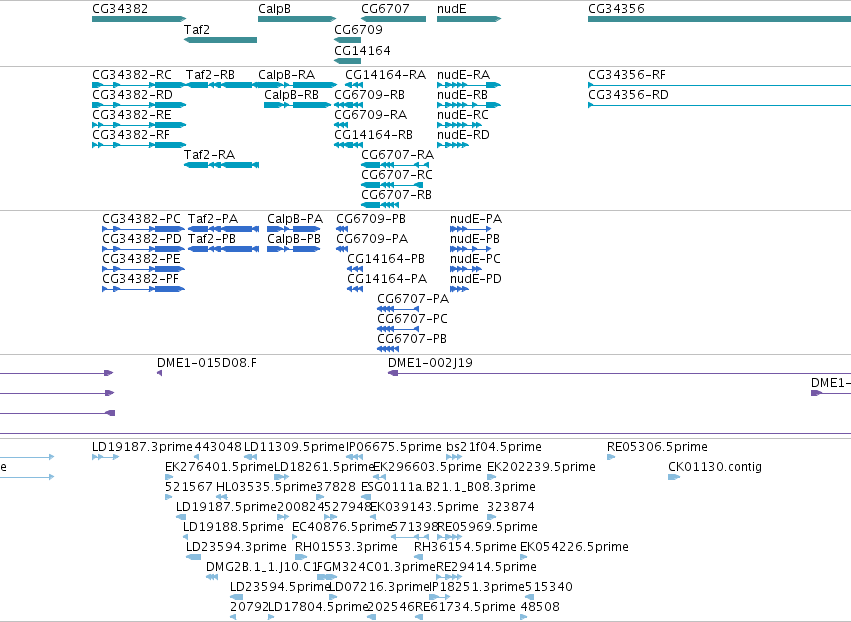
Task: Select the CalpB gene feature
Action: (x=297, y=19)
